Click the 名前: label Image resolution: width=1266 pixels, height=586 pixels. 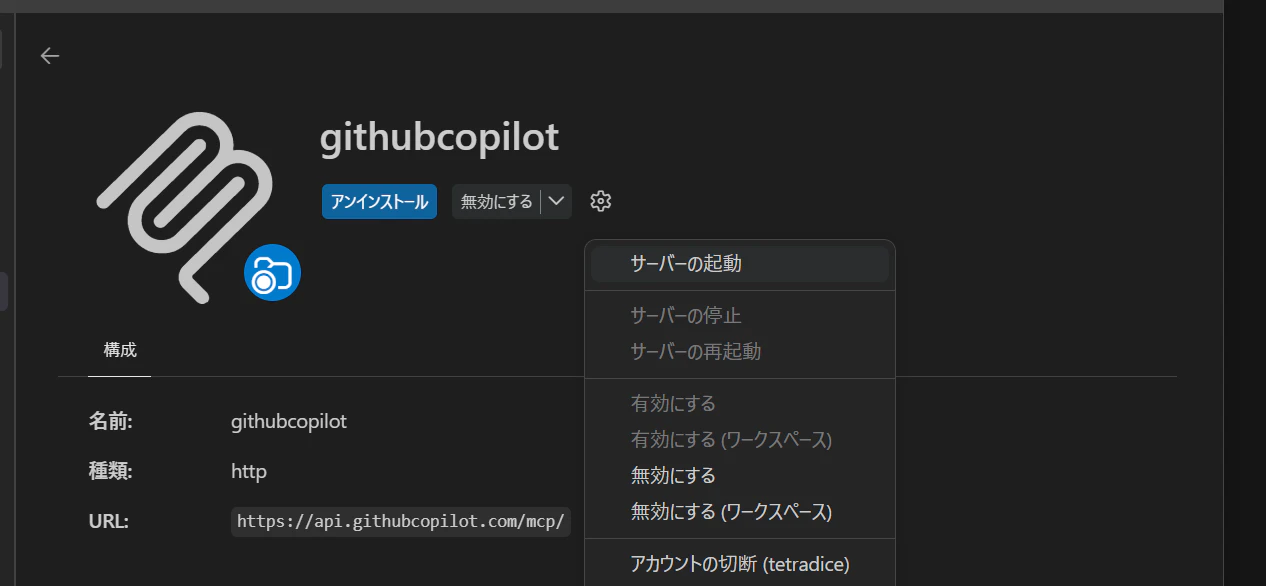[111, 421]
